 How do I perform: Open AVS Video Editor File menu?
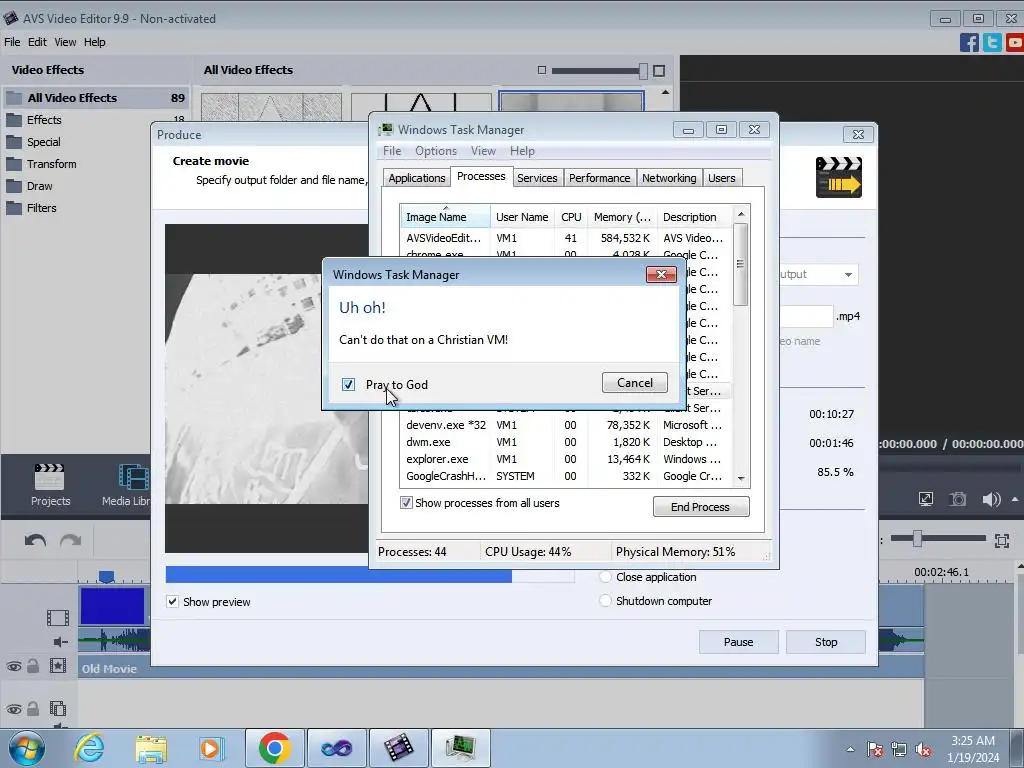(x=12, y=42)
